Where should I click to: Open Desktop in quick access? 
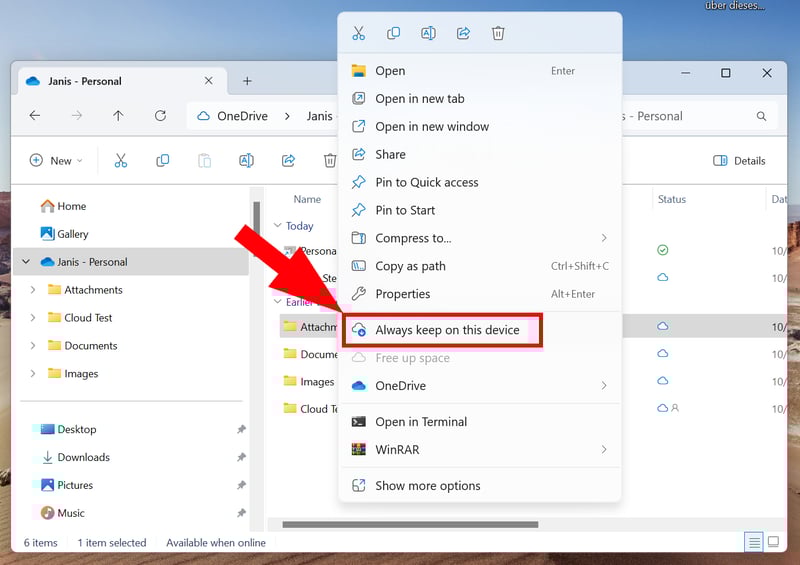pyautogui.click(x=69, y=429)
